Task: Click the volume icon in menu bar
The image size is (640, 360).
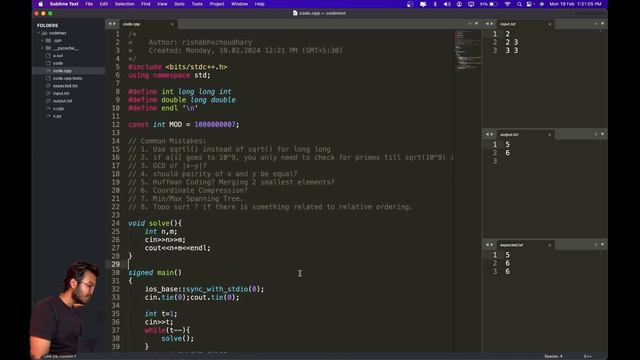Action: click(x=447, y=4)
